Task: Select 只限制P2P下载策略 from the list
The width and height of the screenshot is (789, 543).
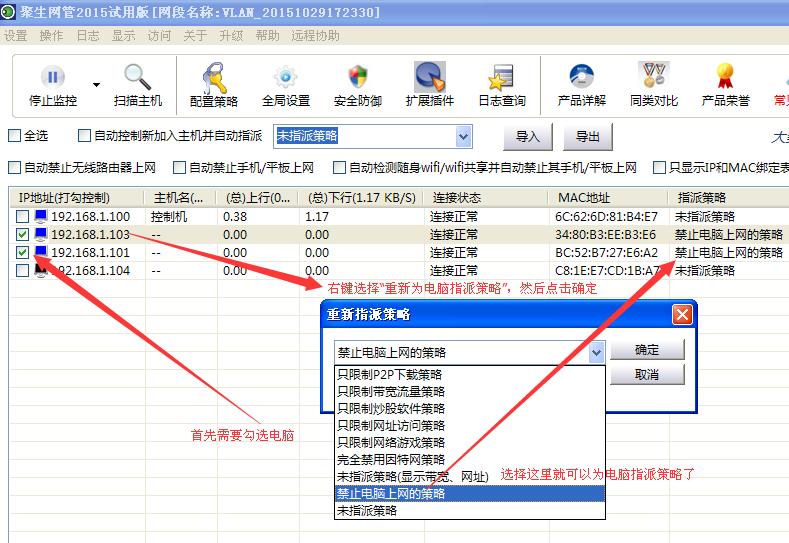Action: click(x=391, y=375)
